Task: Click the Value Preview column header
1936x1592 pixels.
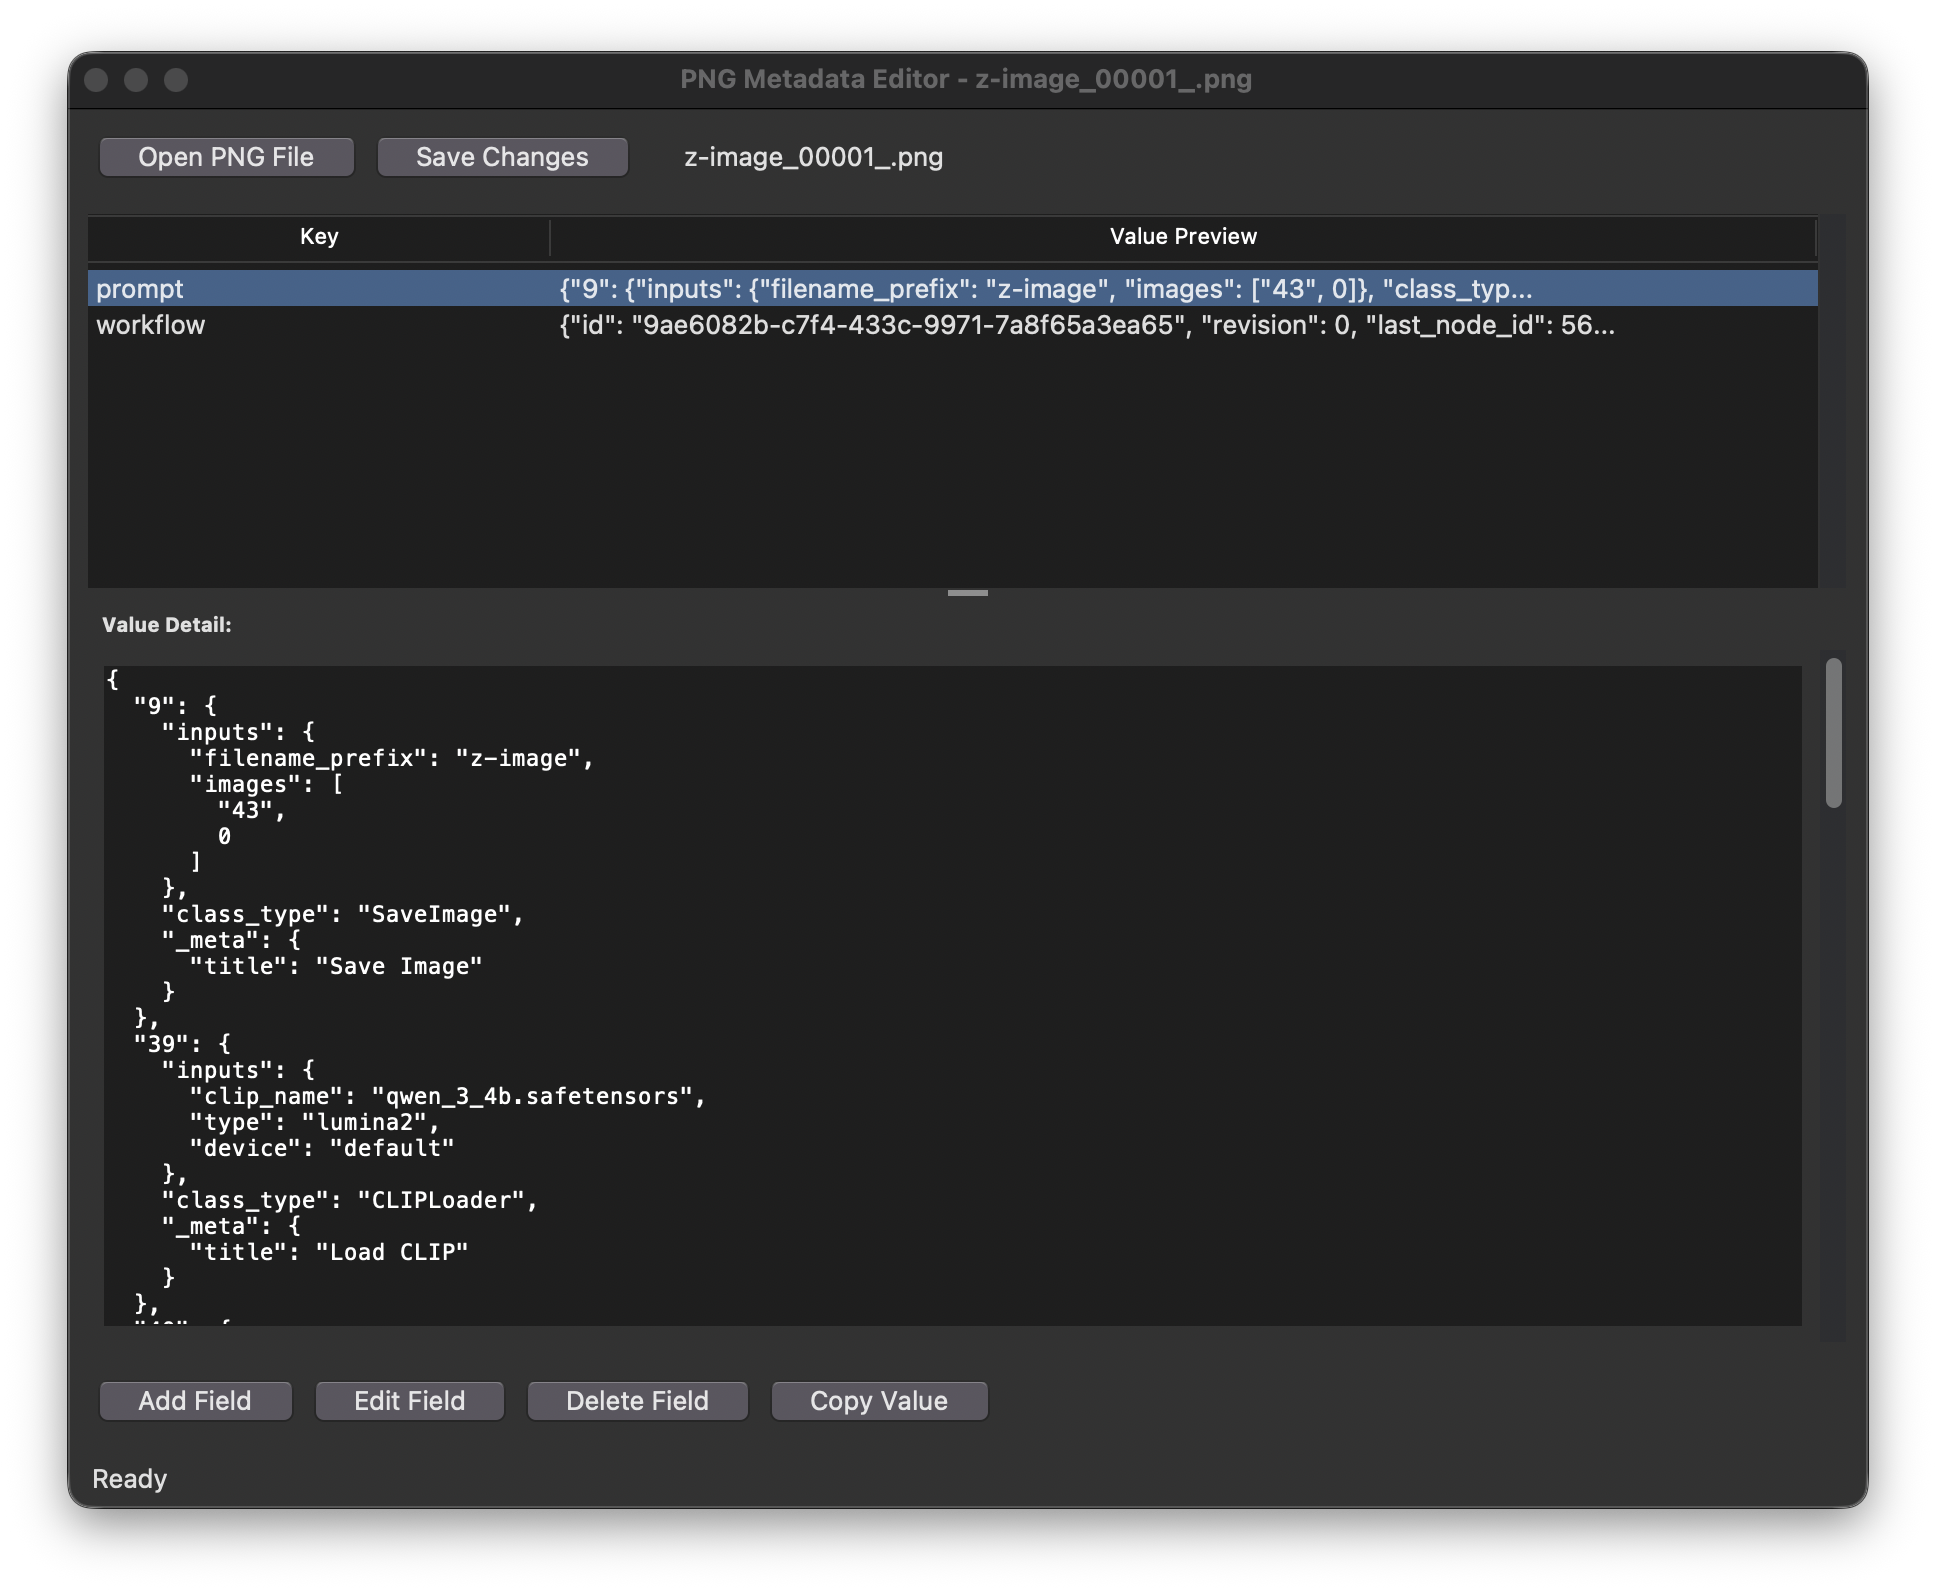Action: pyautogui.click(x=1182, y=237)
